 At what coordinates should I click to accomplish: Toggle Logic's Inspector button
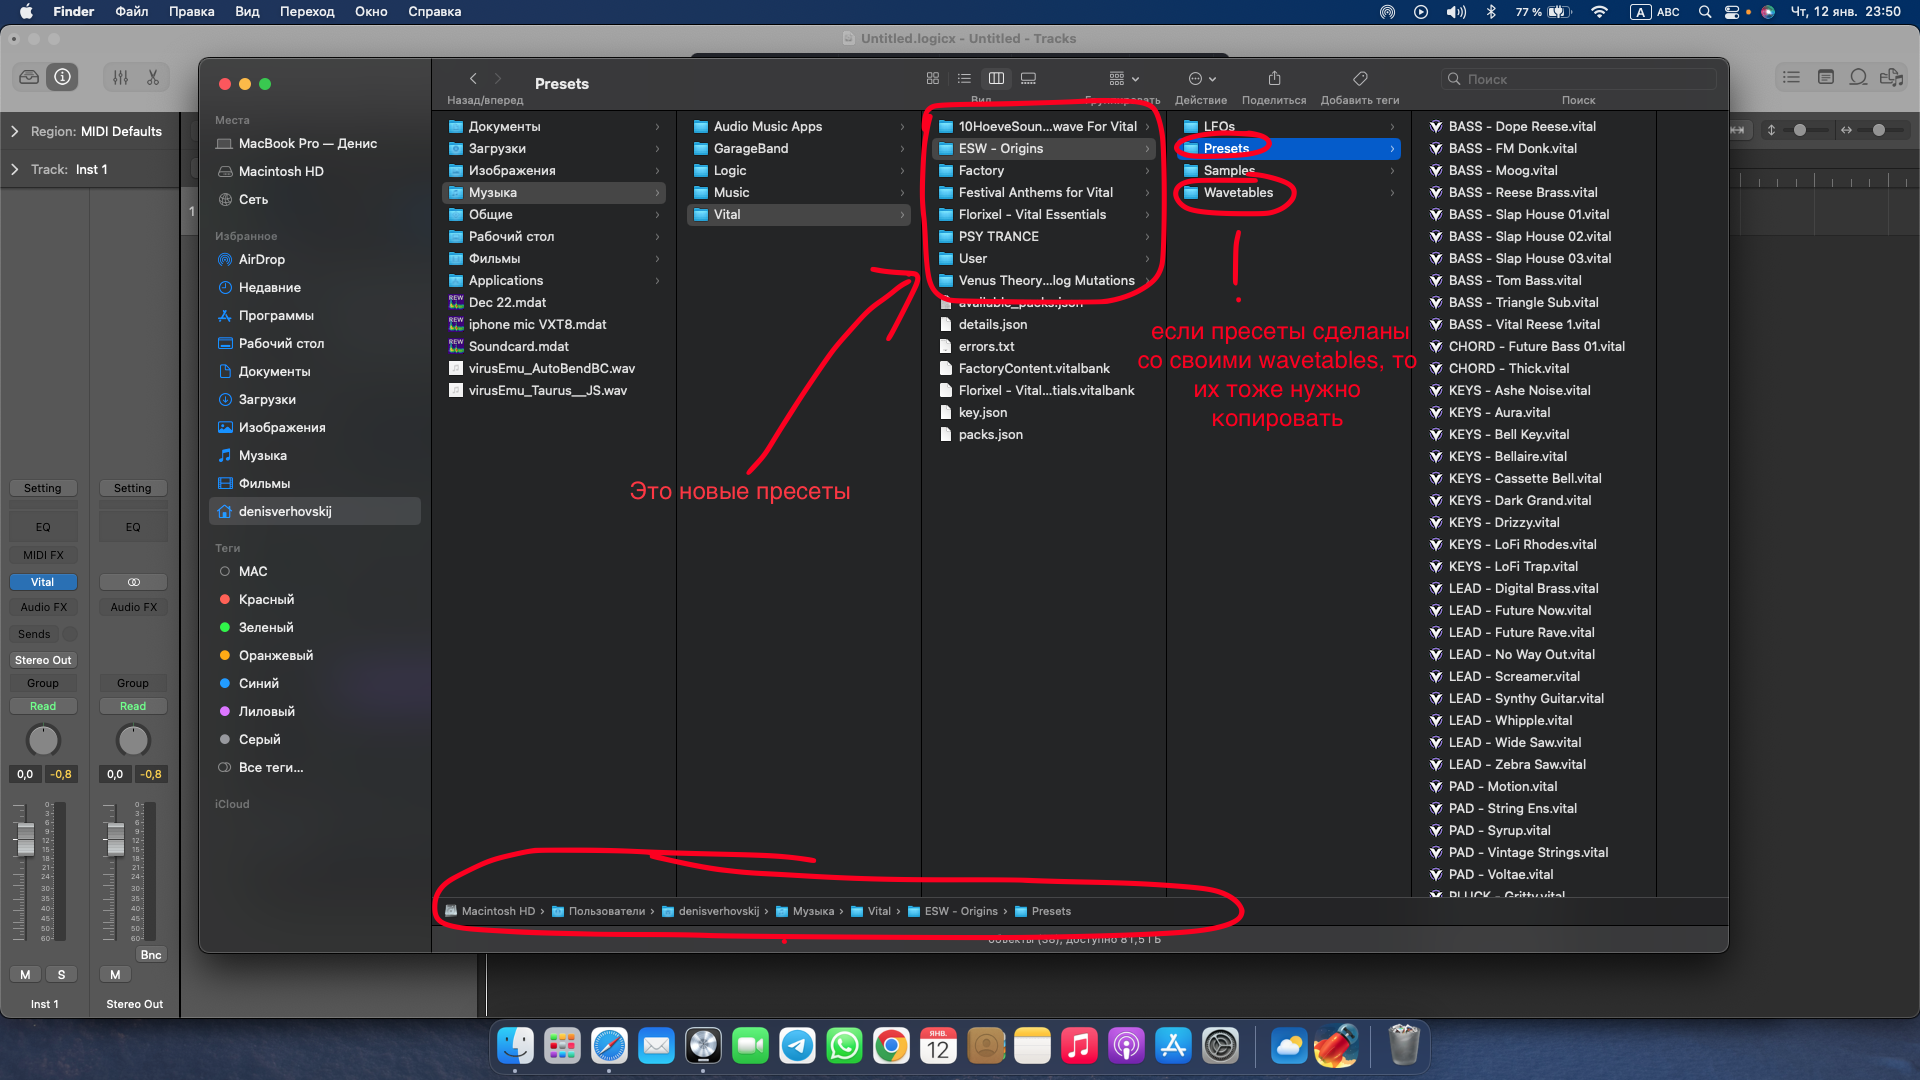[x=63, y=77]
